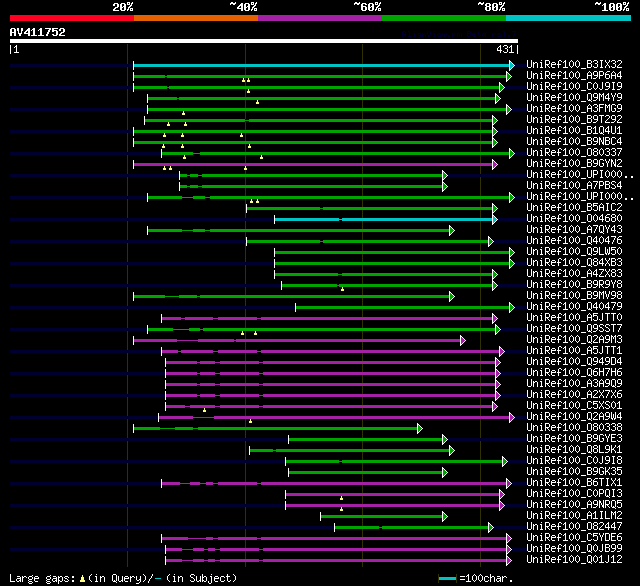Select the green UniRef100_A1ILM2 alignment bar

(x=382, y=517)
